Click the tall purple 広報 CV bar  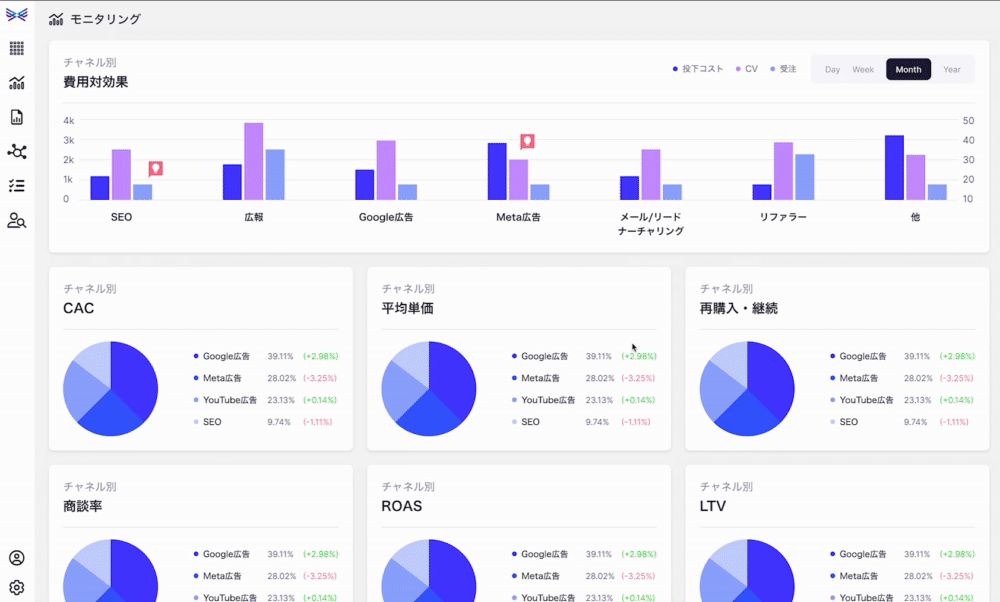(x=254, y=161)
